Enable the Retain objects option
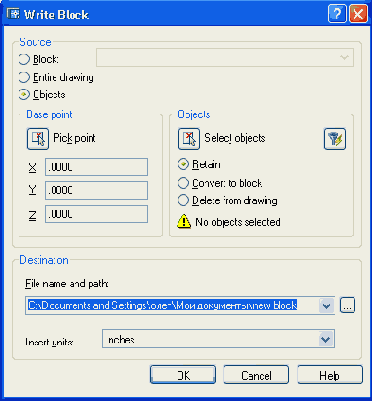The width and height of the screenshot is (372, 401). [x=183, y=165]
